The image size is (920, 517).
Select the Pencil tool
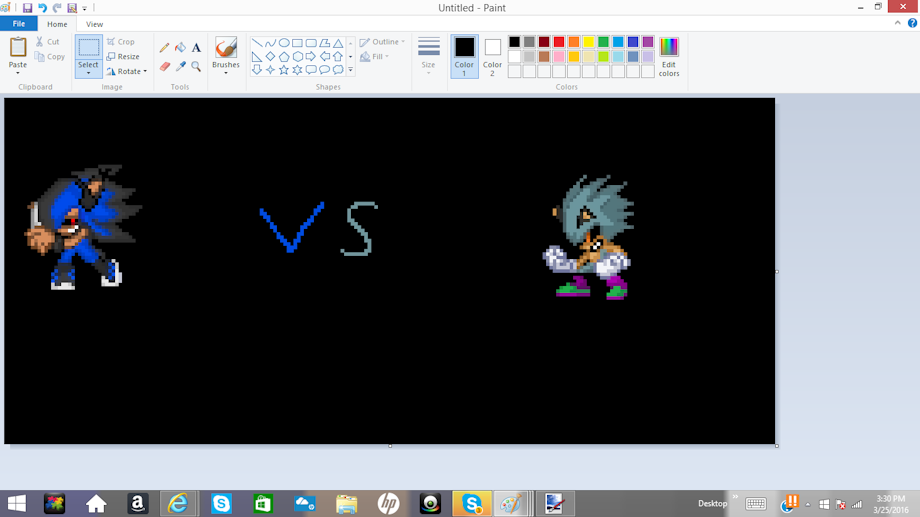[165, 47]
